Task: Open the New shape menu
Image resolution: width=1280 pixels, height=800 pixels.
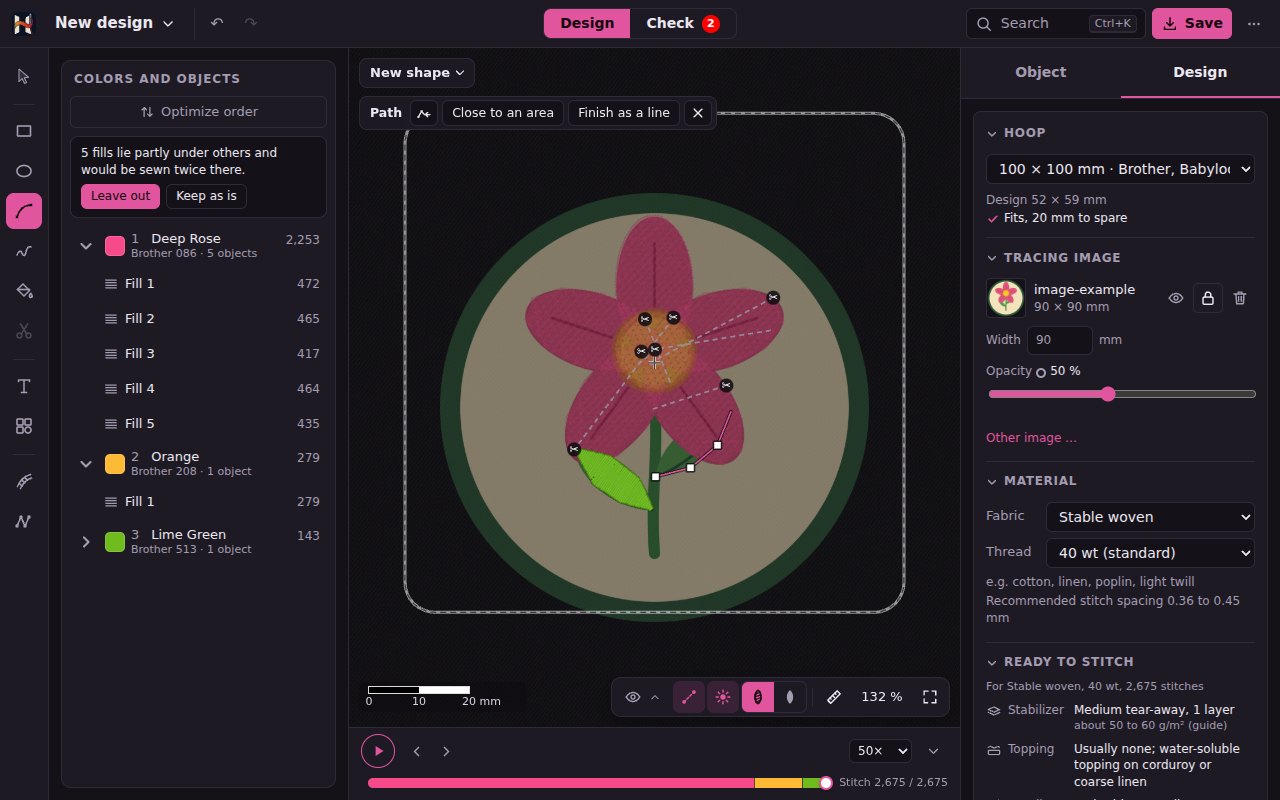Action: point(417,73)
